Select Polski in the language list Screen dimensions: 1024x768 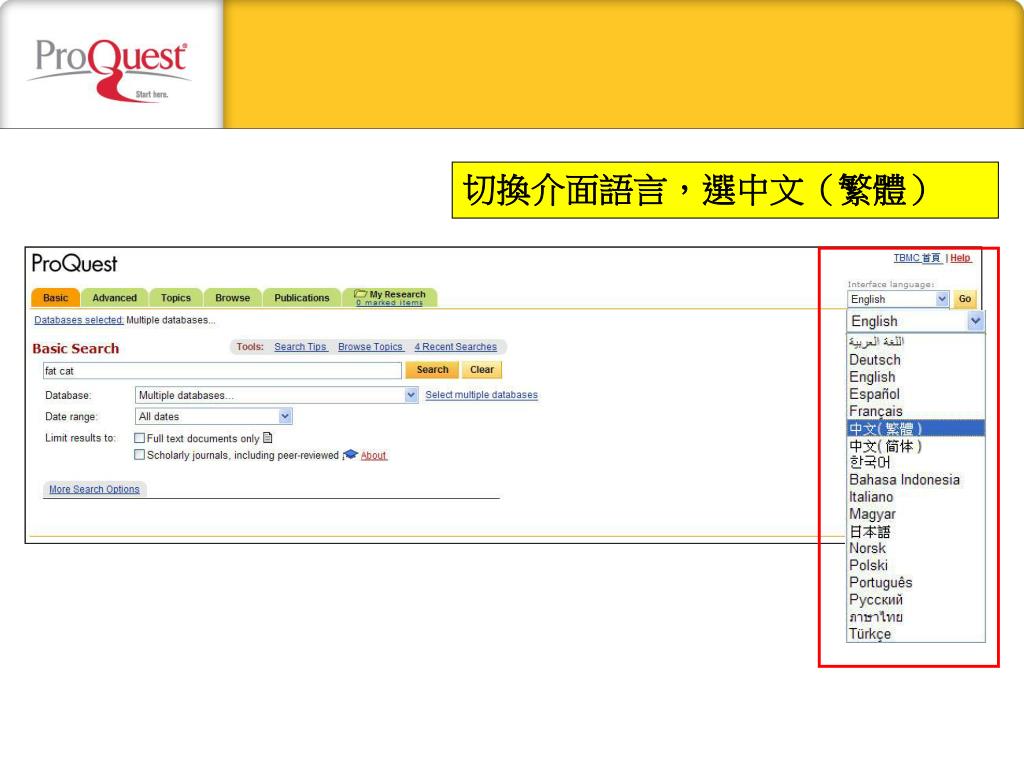(916, 565)
